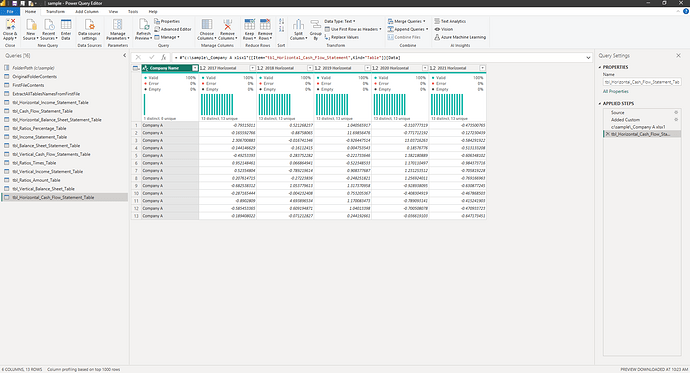Click Replace Values in the ribbon
690x373 pixels.
click(x=341, y=37)
